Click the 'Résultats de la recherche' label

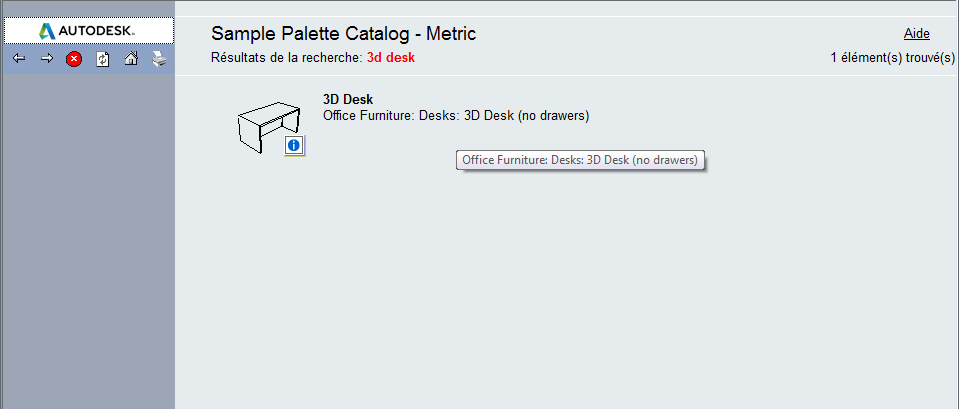[x=287, y=58]
